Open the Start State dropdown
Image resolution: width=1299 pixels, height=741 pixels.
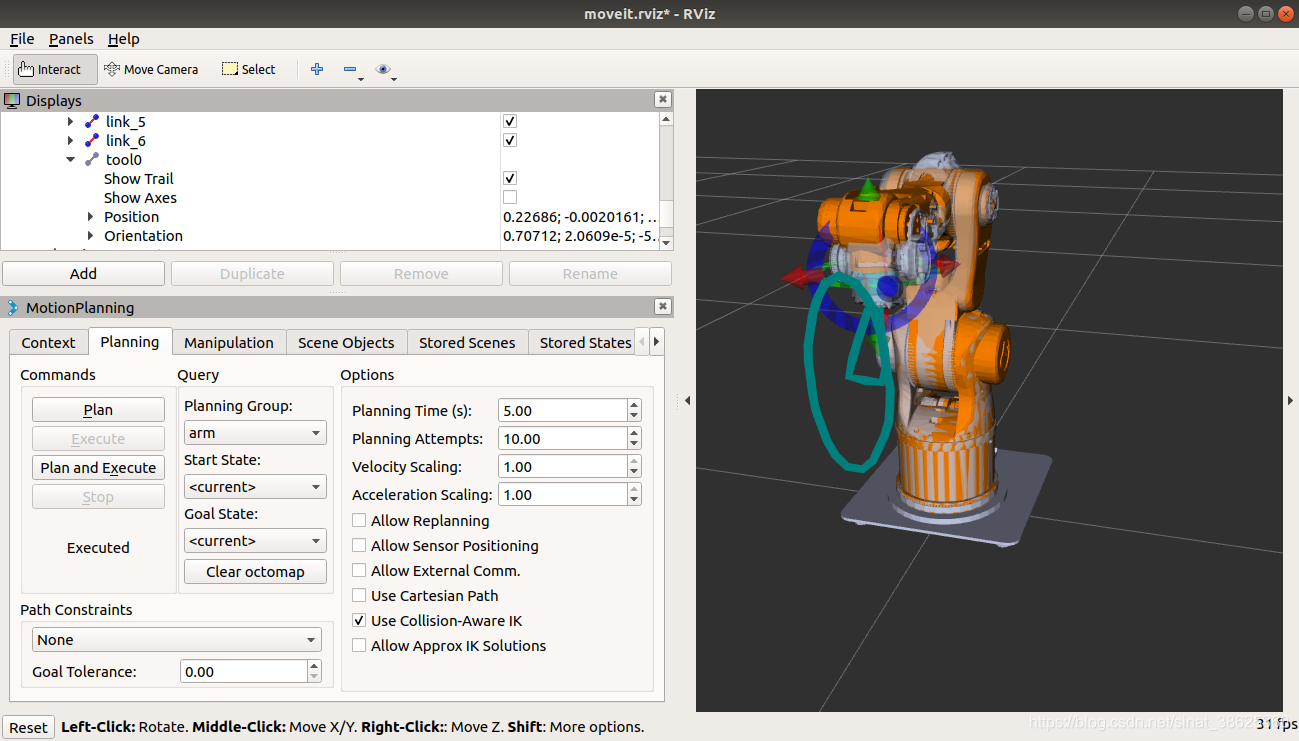[256, 486]
